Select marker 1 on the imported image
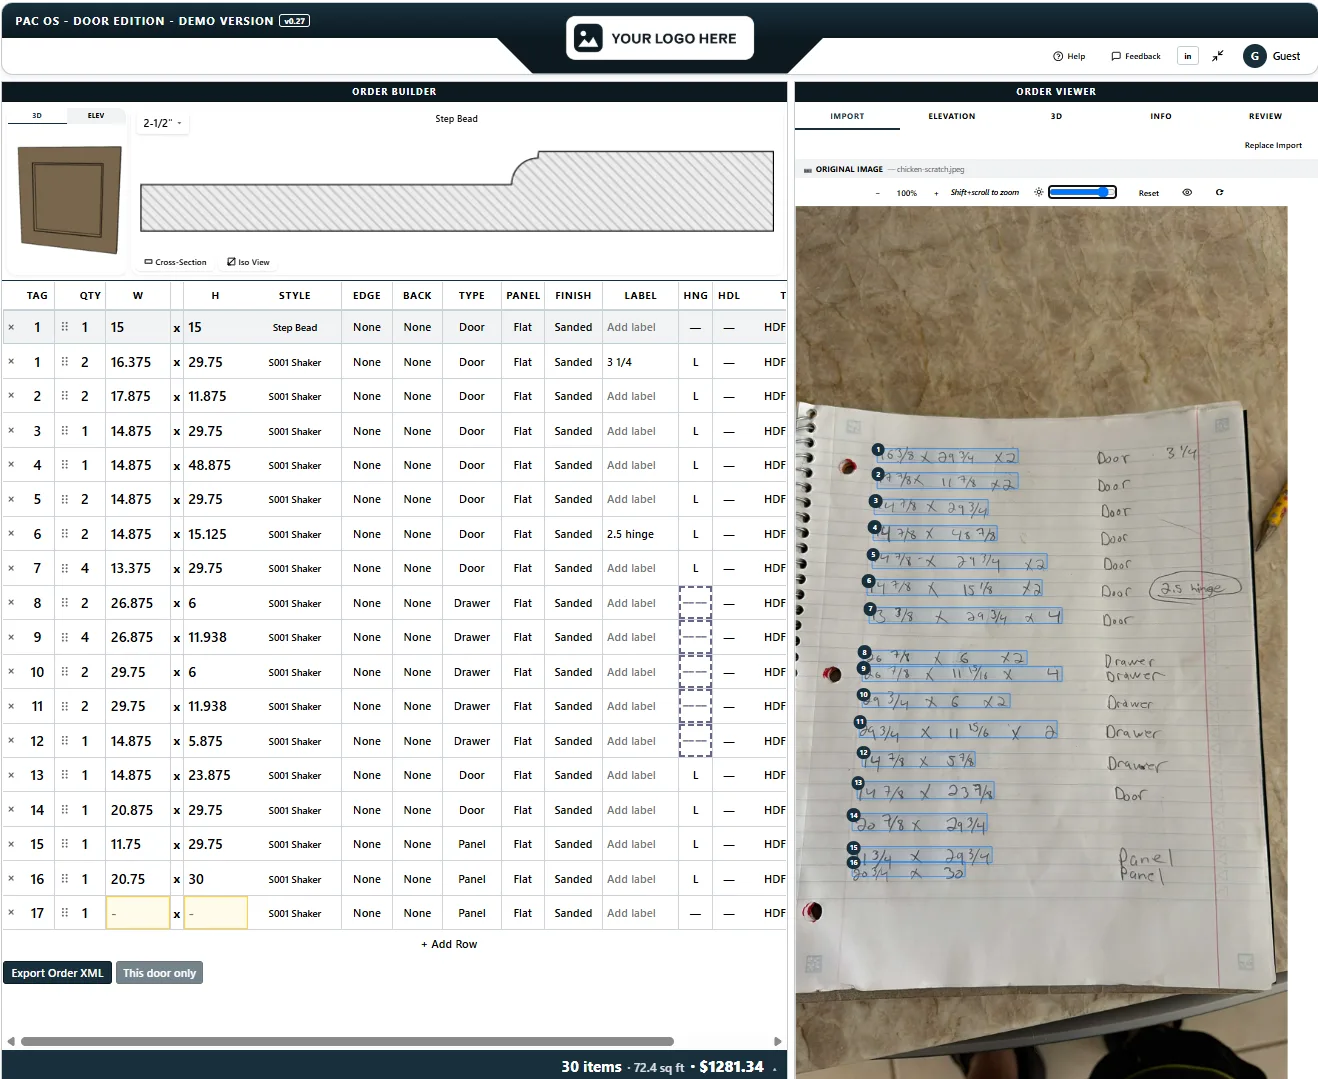The width and height of the screenshot is (1318, 1079). pyautogui.click(x=877, y=450)
